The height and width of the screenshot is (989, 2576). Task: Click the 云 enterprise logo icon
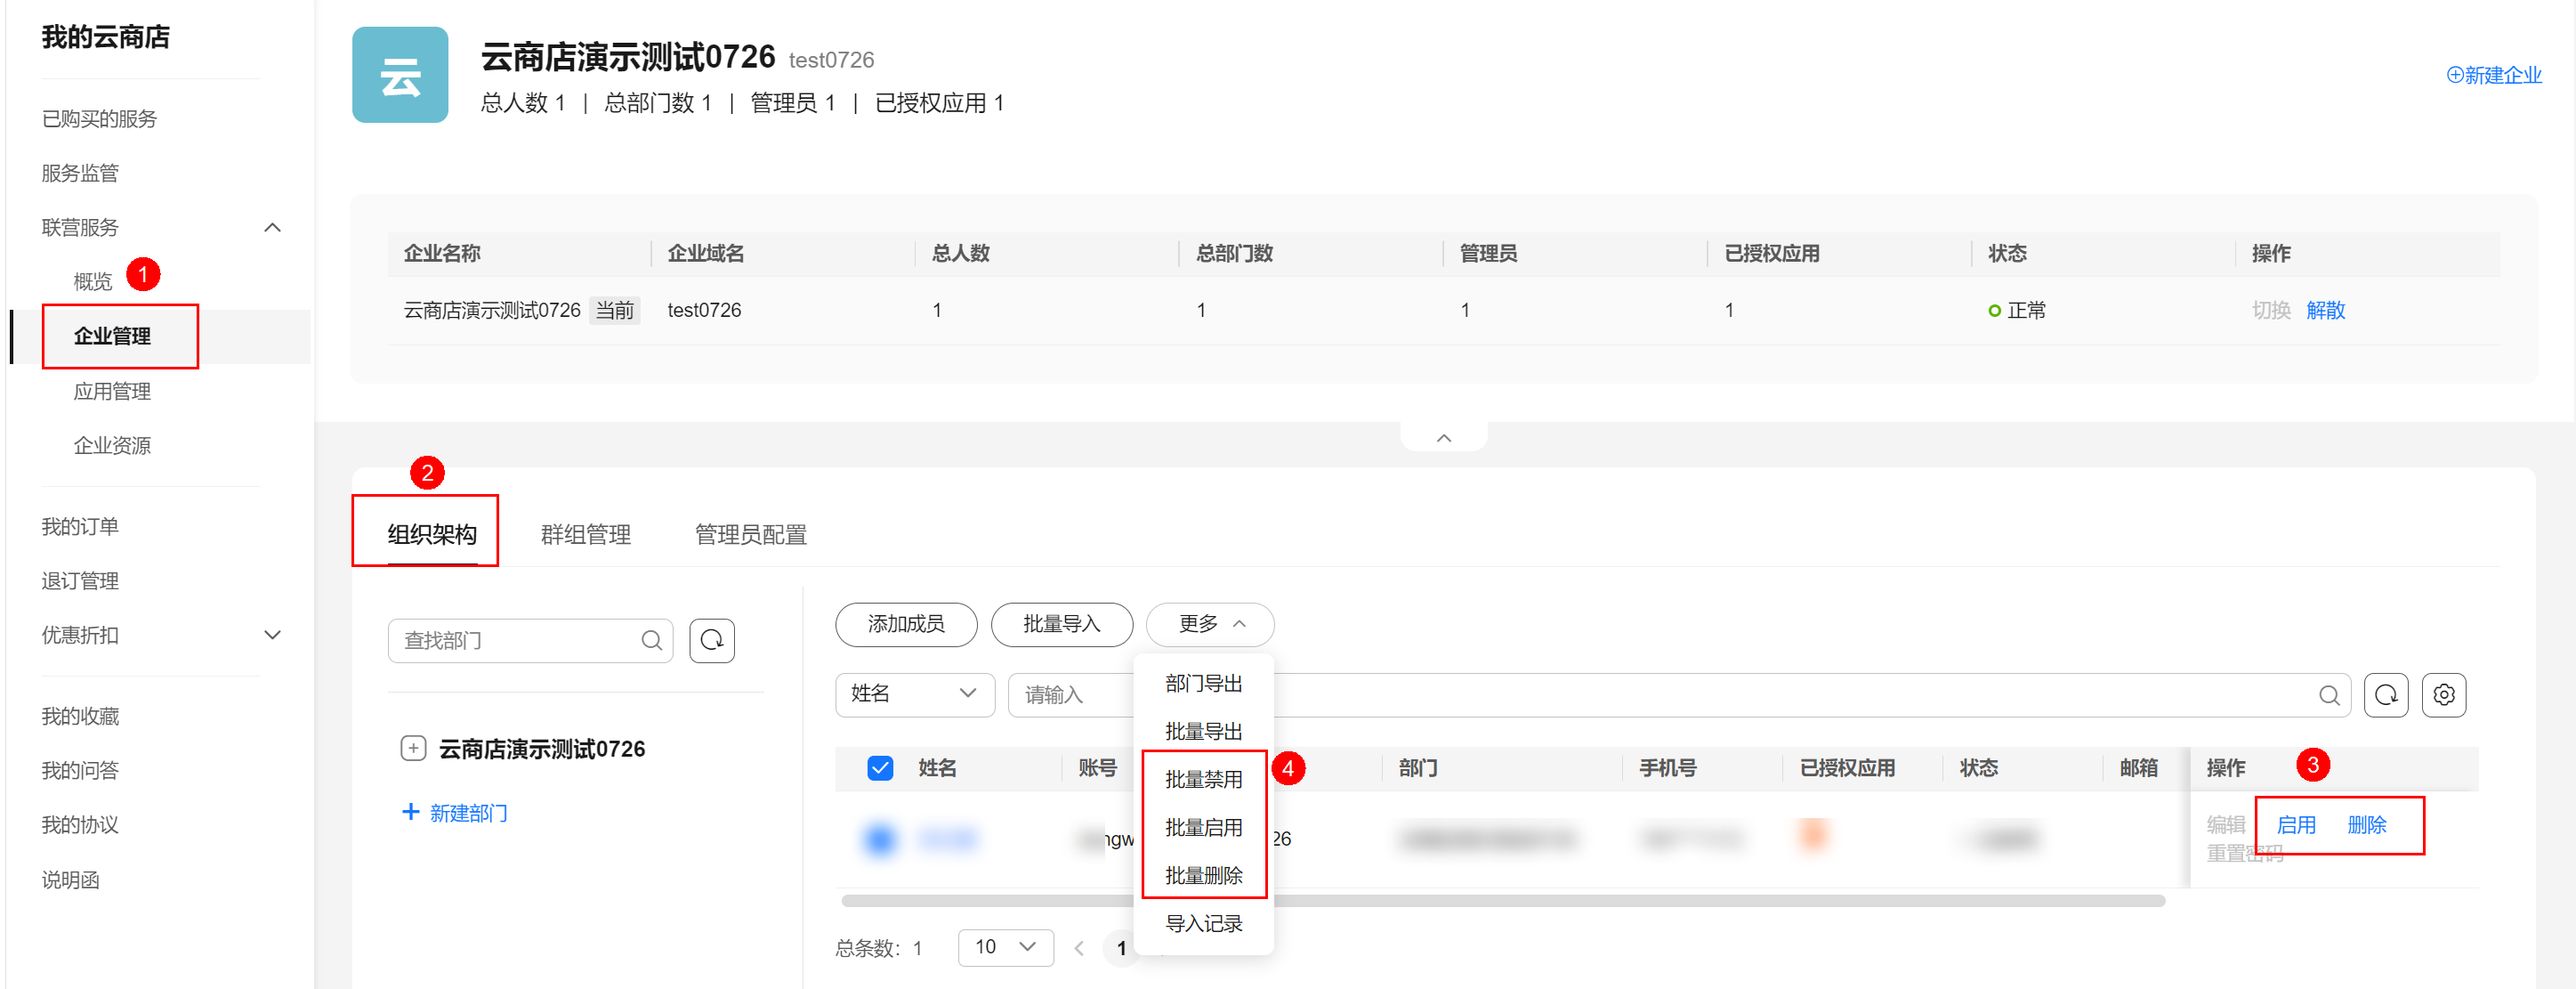pos(400,75)
